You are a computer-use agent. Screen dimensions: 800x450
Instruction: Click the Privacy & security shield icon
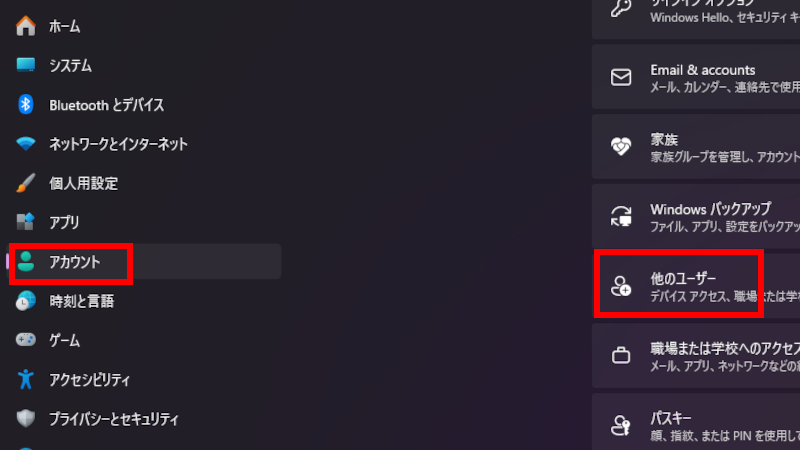pyautogui.click(x=26, y=418)
